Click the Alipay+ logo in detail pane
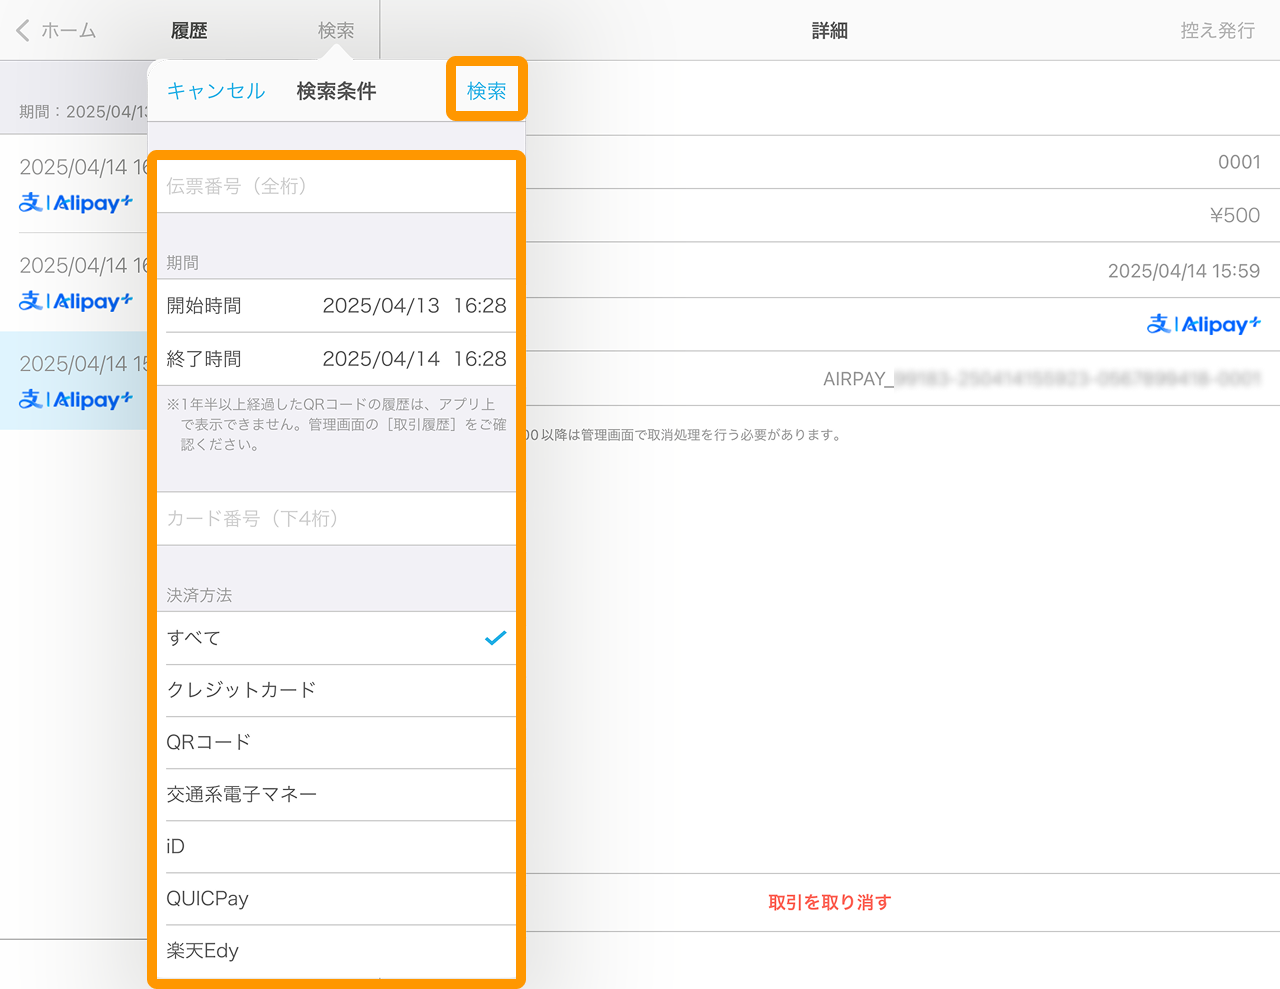Viewport: 1280px width, 989px height. (1204, 324)
